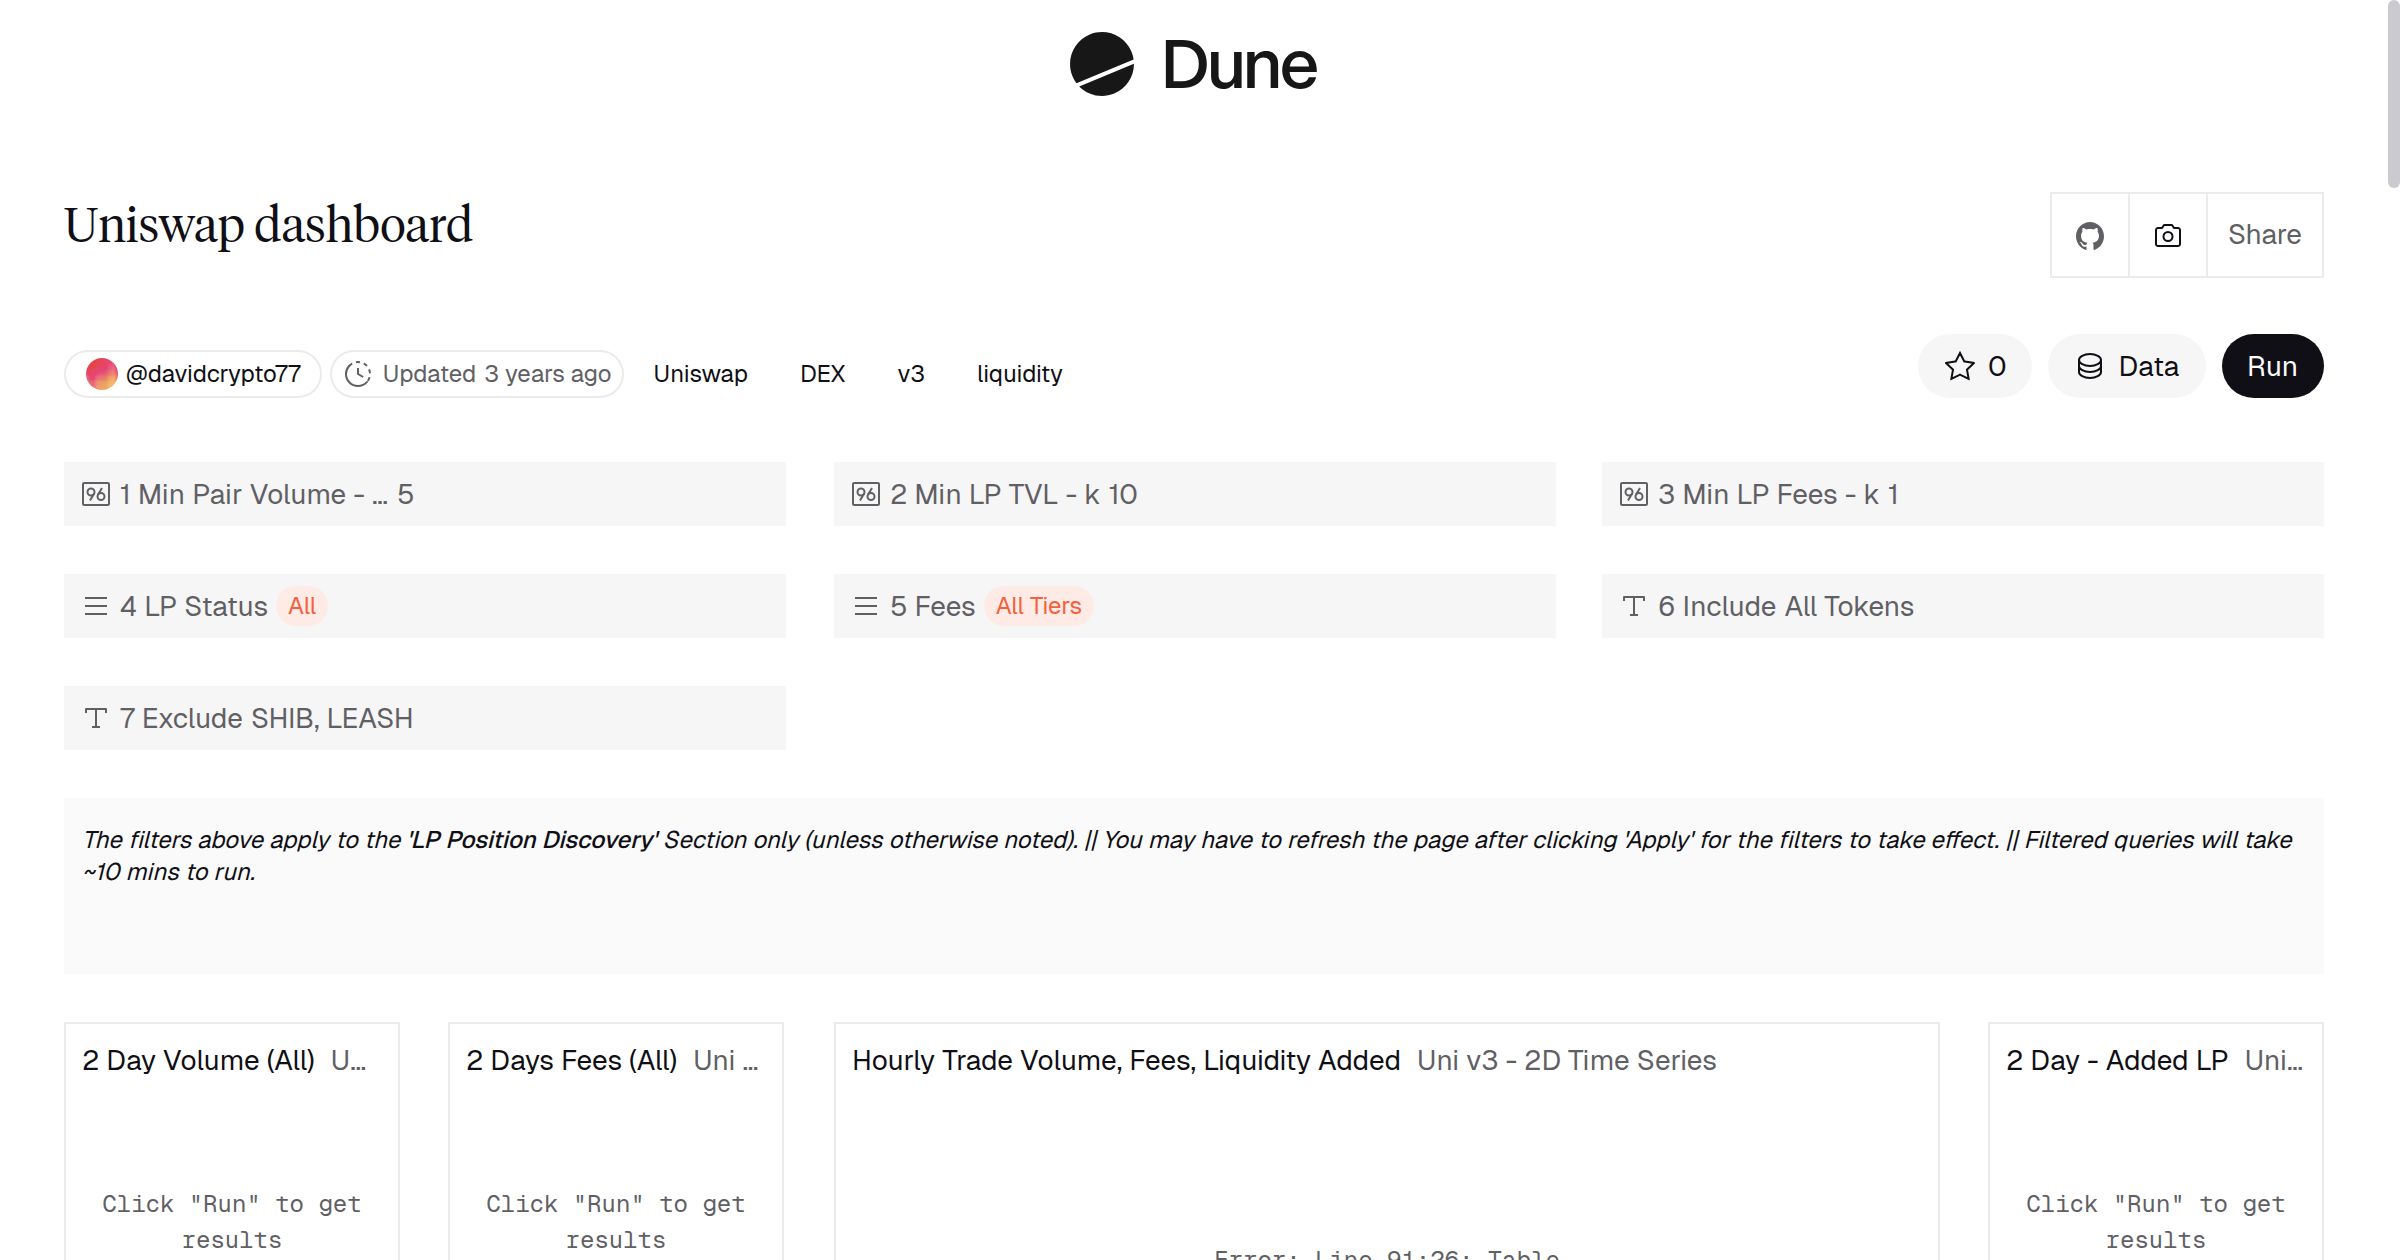Image resolution: width=2400 pixels, height=1260 pixels.
Task: Open the GitHub icon link
Action: click(2089, 236)
